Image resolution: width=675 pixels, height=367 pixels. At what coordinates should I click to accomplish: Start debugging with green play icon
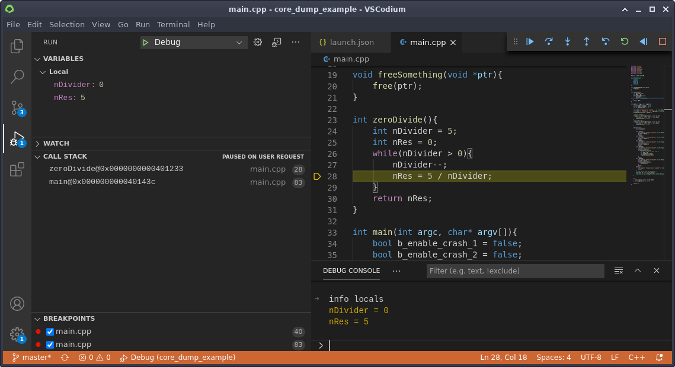coord(146,42)
